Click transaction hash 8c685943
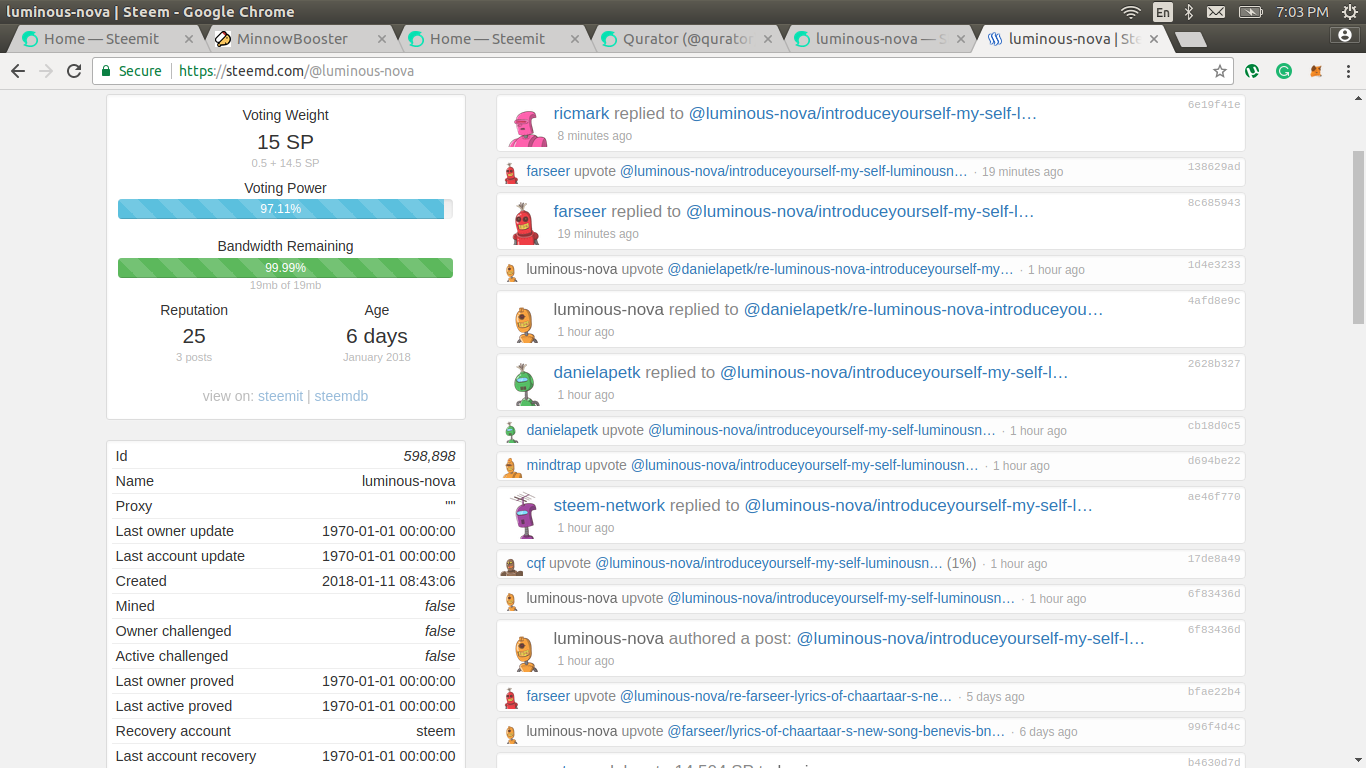The image size is (1366, 768). click(1214, 202)
